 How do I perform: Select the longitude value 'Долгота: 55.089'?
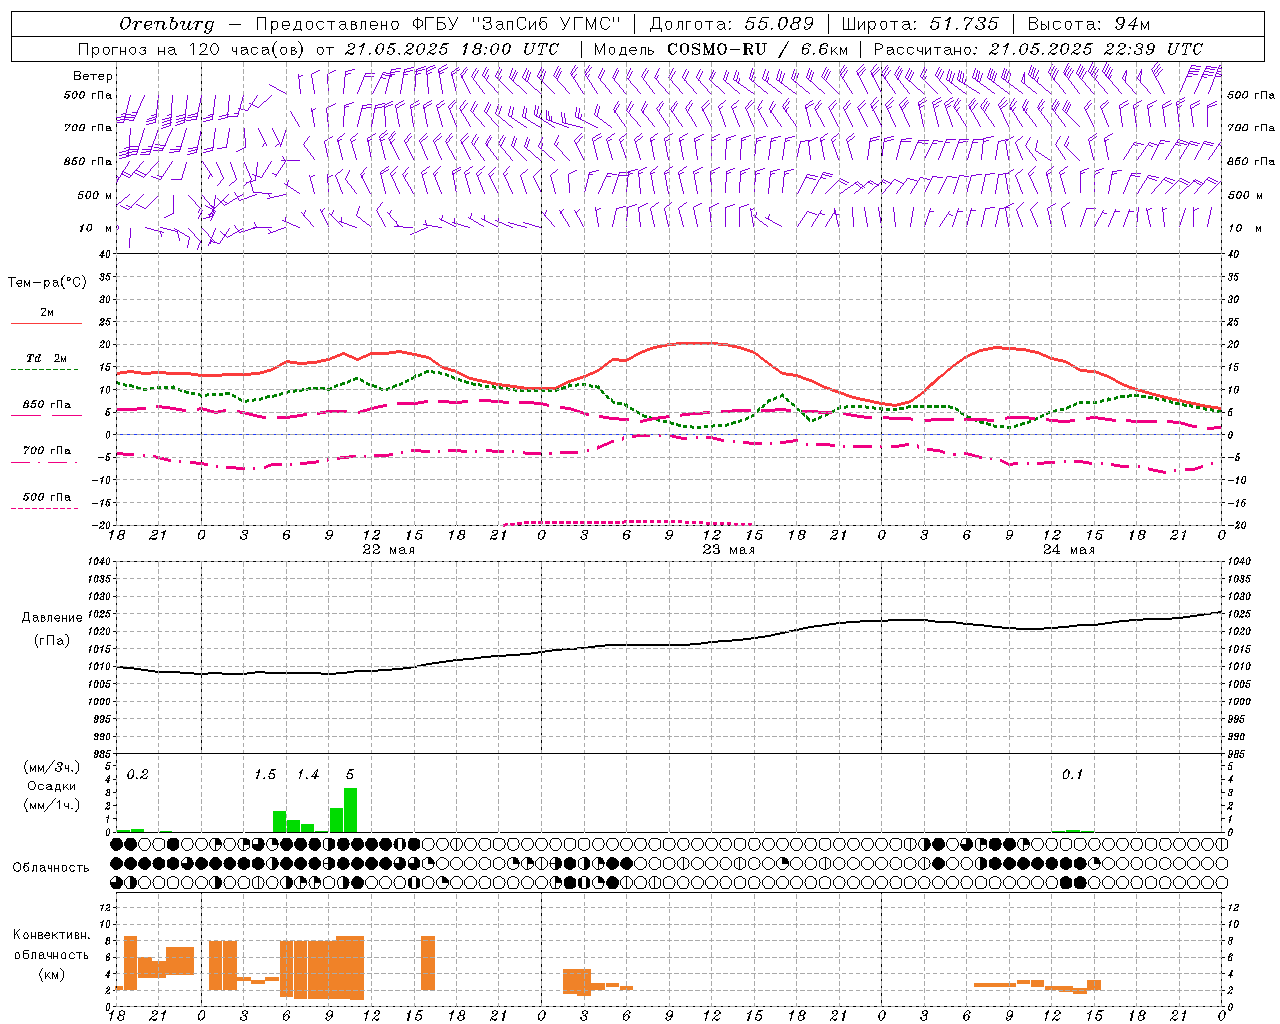pyautogui.click(x=732, y=24)
